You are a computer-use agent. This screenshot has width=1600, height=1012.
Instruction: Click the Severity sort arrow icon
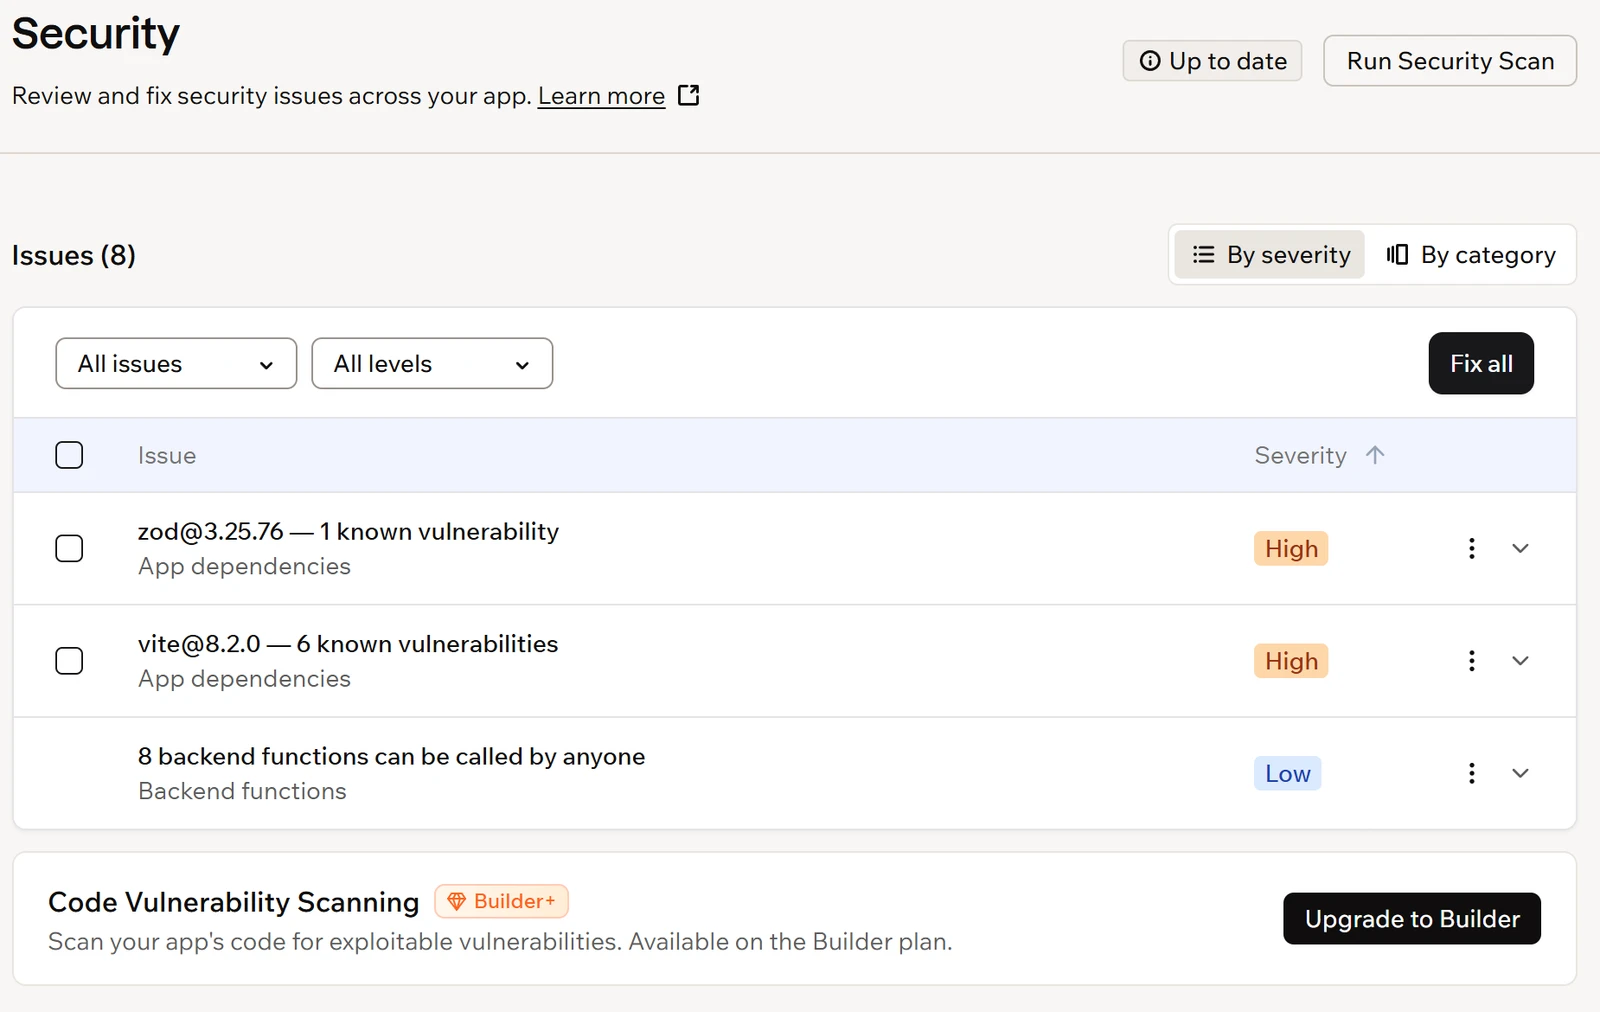1375,455
